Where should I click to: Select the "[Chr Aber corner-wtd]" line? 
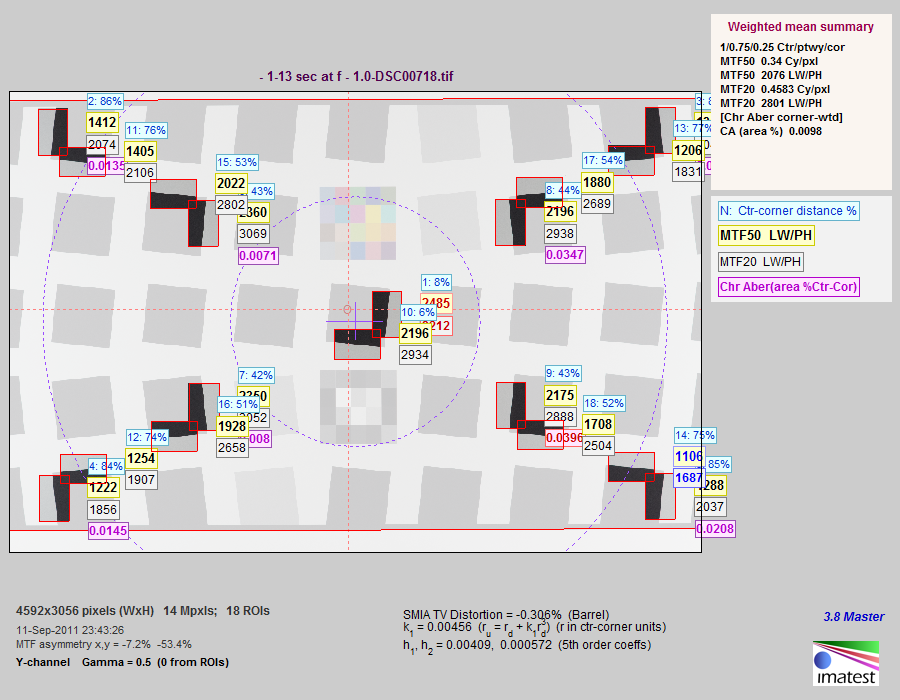click(x=781, y=117)
